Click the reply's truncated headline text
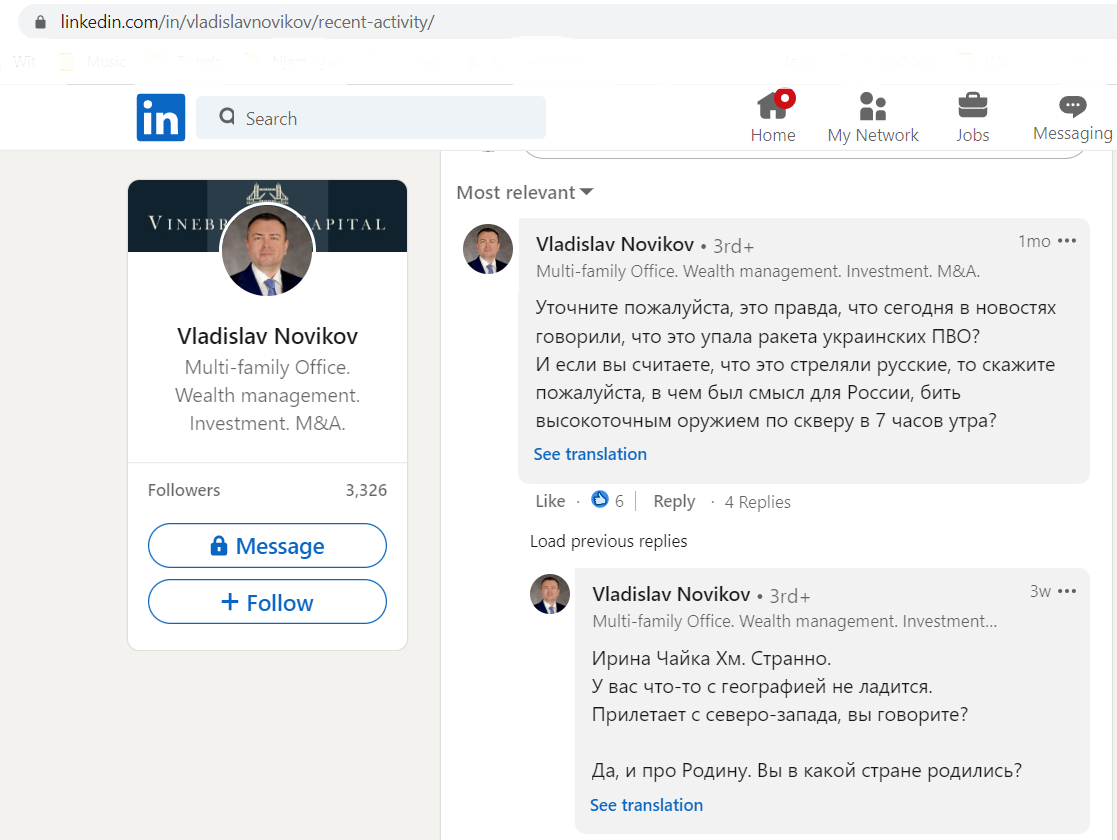The width and height of the screenshot is (1117, 840). point(794,621)
